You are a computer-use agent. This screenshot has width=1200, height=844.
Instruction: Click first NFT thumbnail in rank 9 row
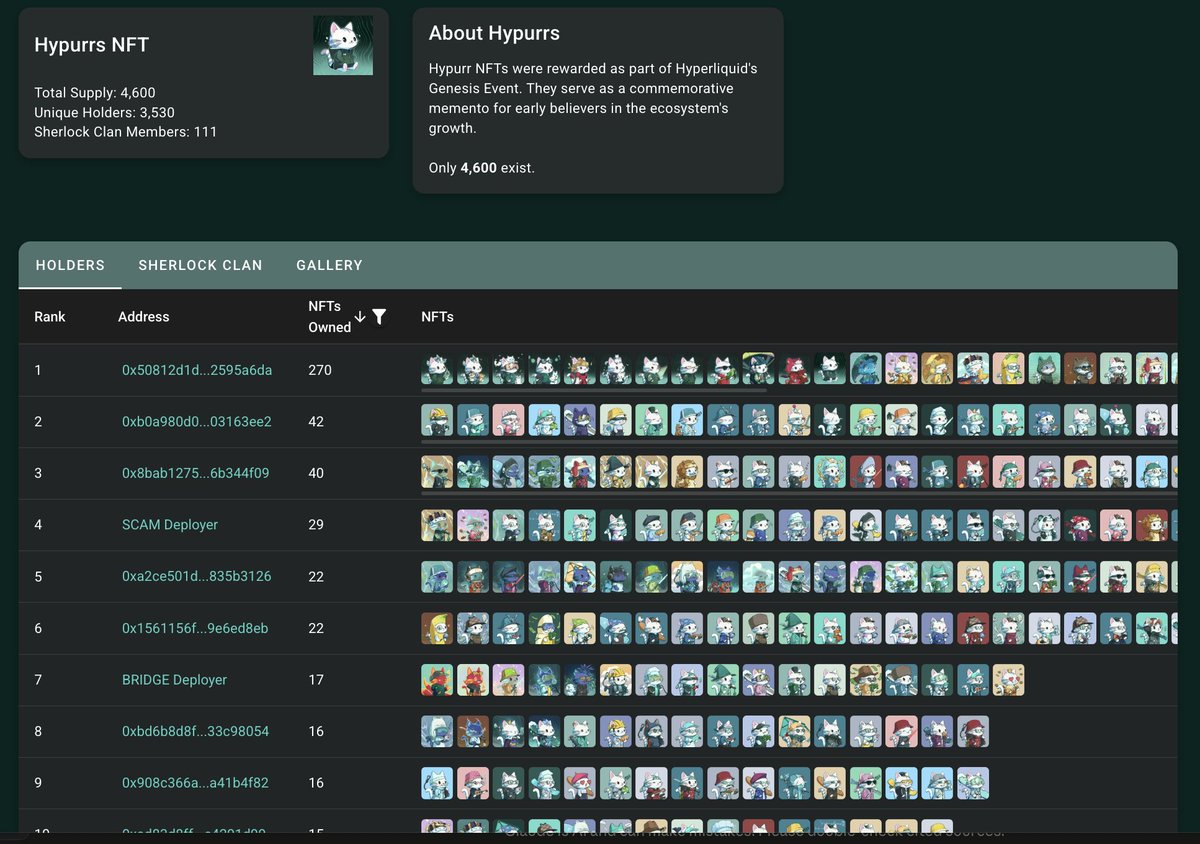tap(437, 783)
